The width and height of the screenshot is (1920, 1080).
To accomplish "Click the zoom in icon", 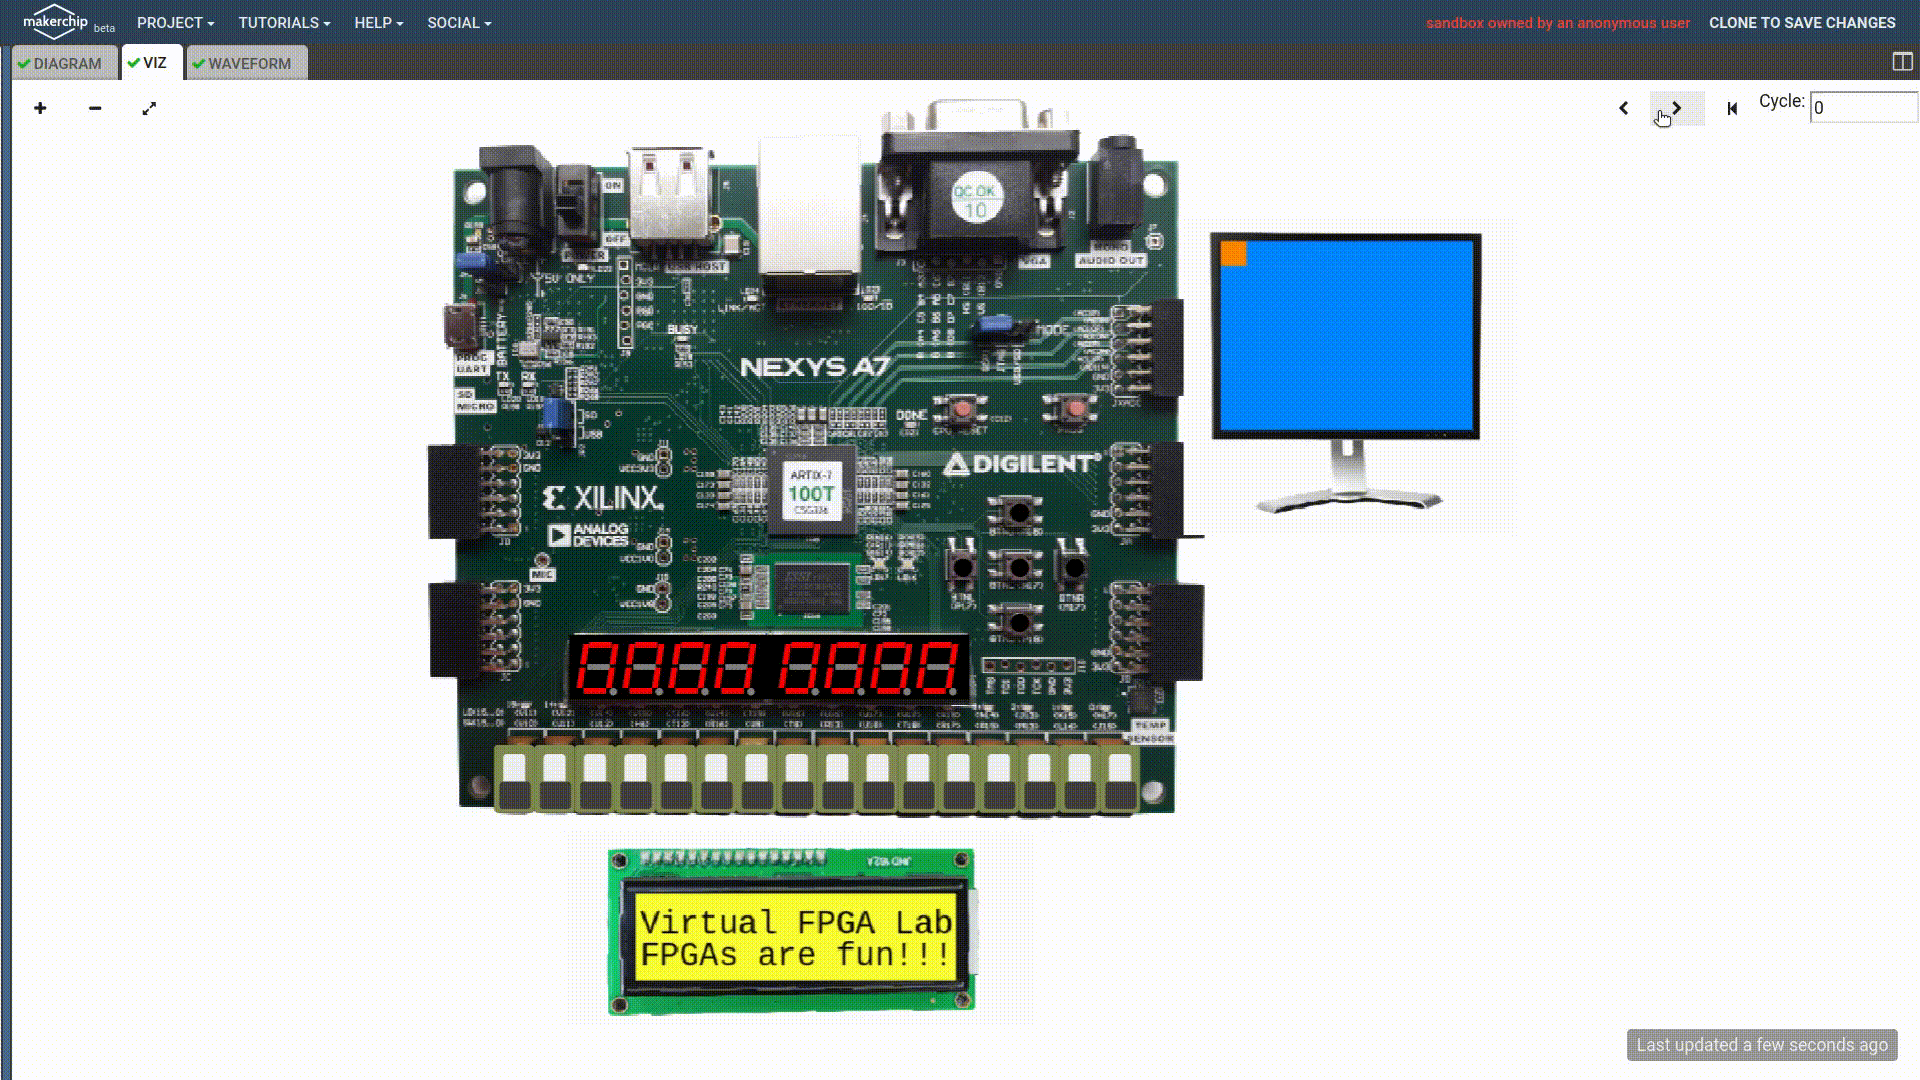I will pos(40,108).
